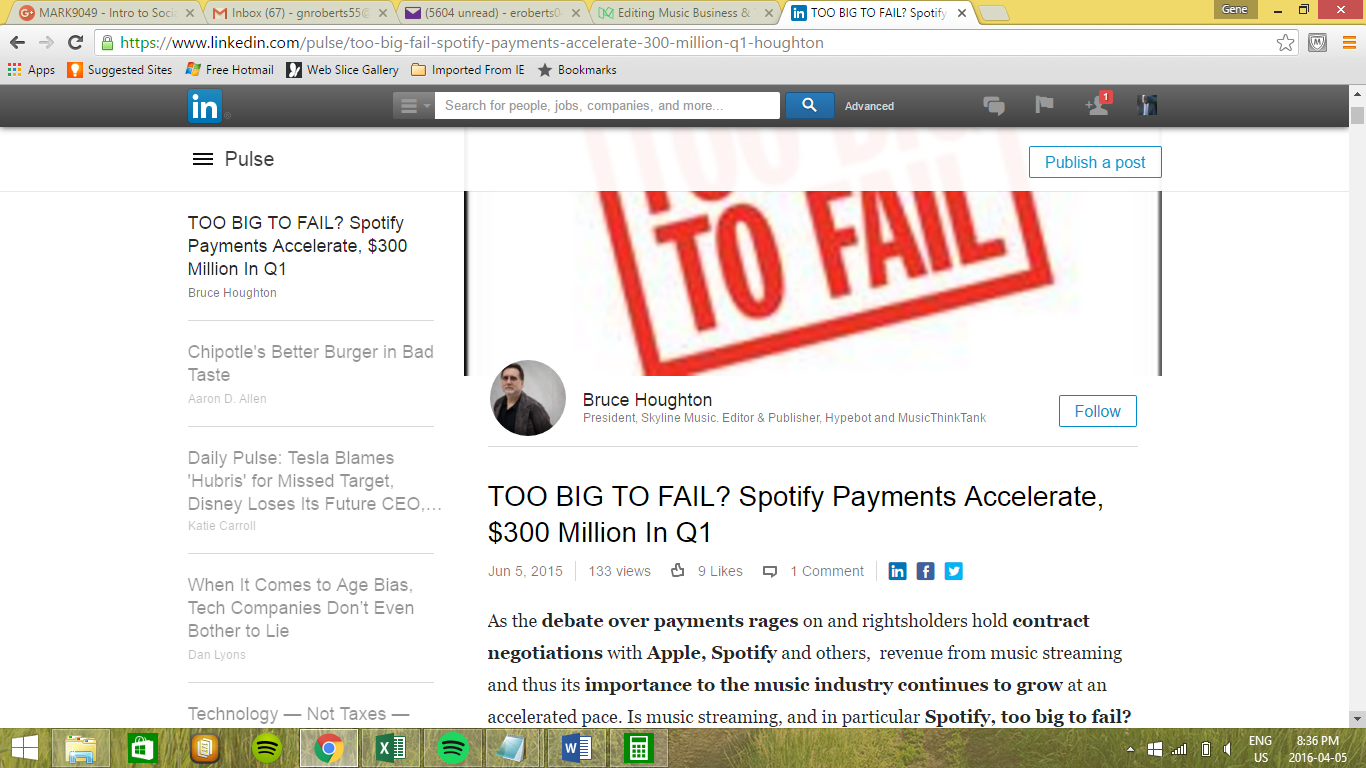The height and width of the screenshot is (768, 1366).
Task: Switch to the Editing Music Business tab
Action: 683,13
